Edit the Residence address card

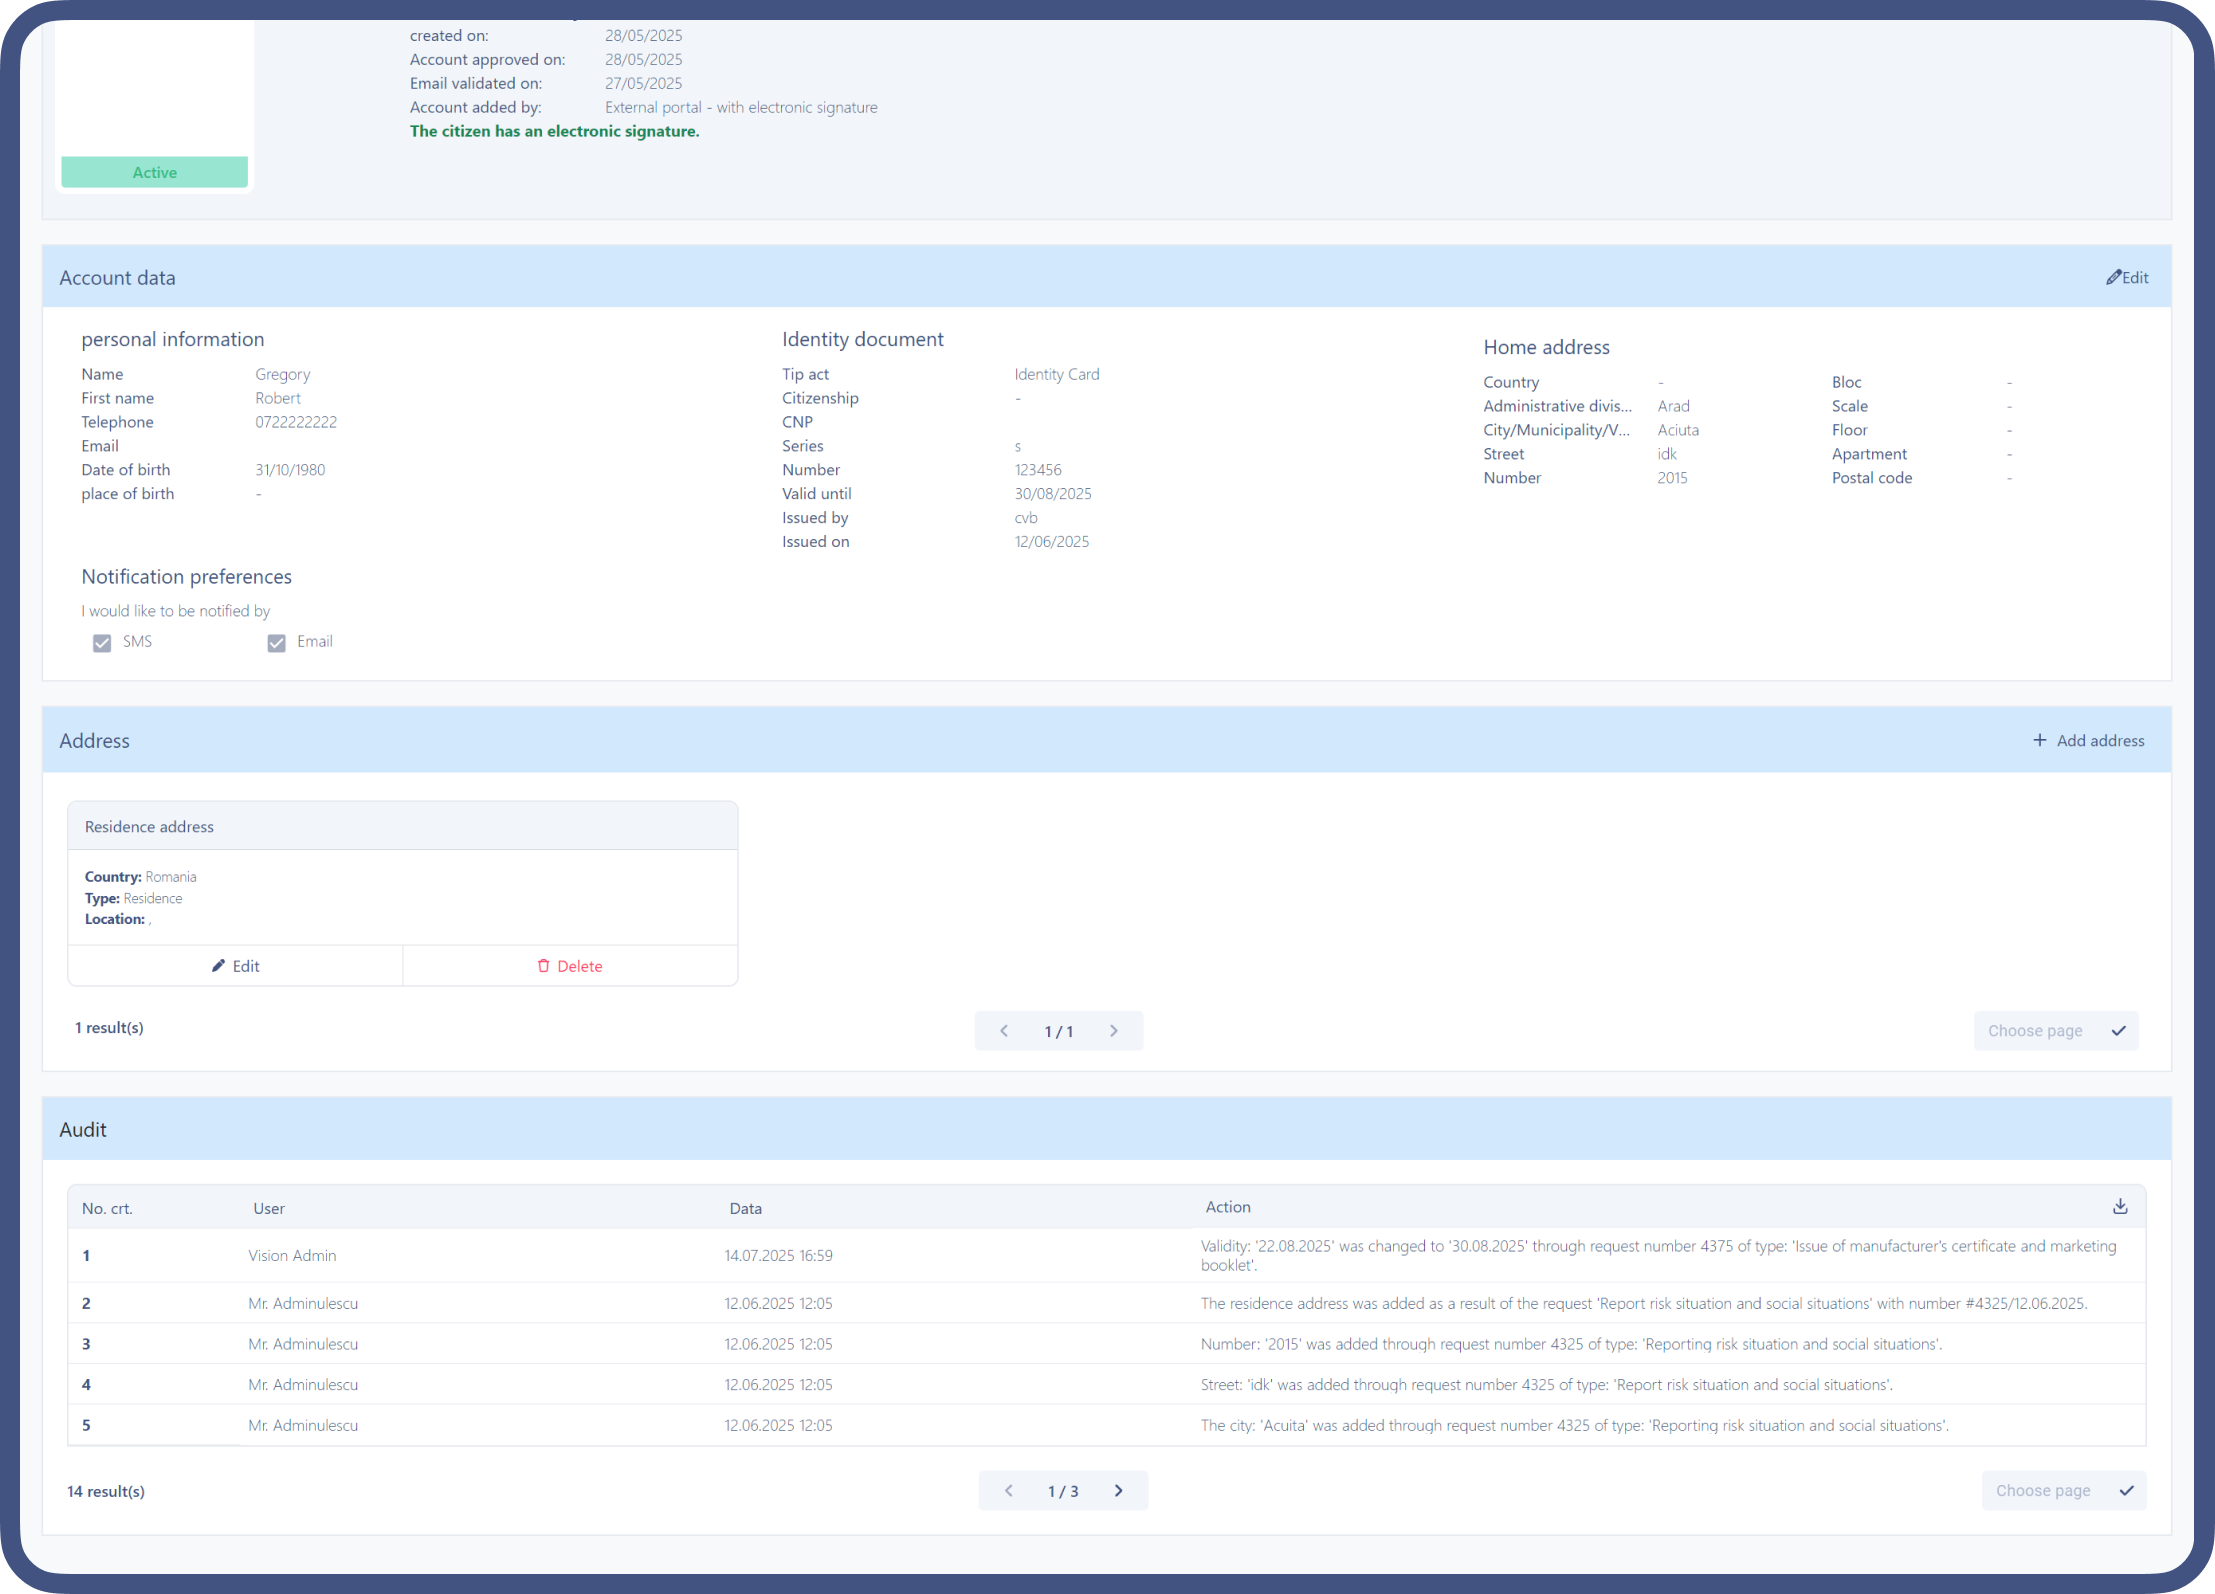pyautogui.click(x=235, y=966)
